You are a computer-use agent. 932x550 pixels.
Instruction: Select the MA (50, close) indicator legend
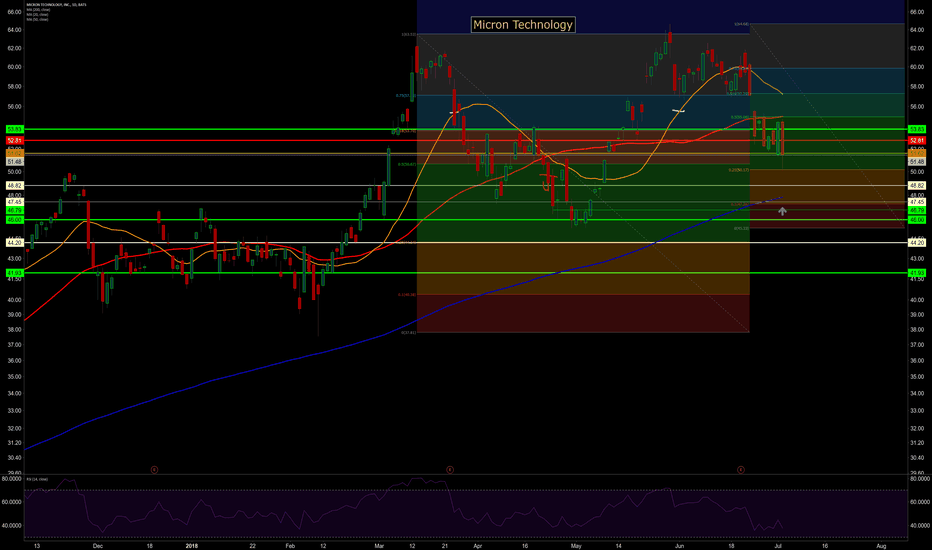click(37, 20)
